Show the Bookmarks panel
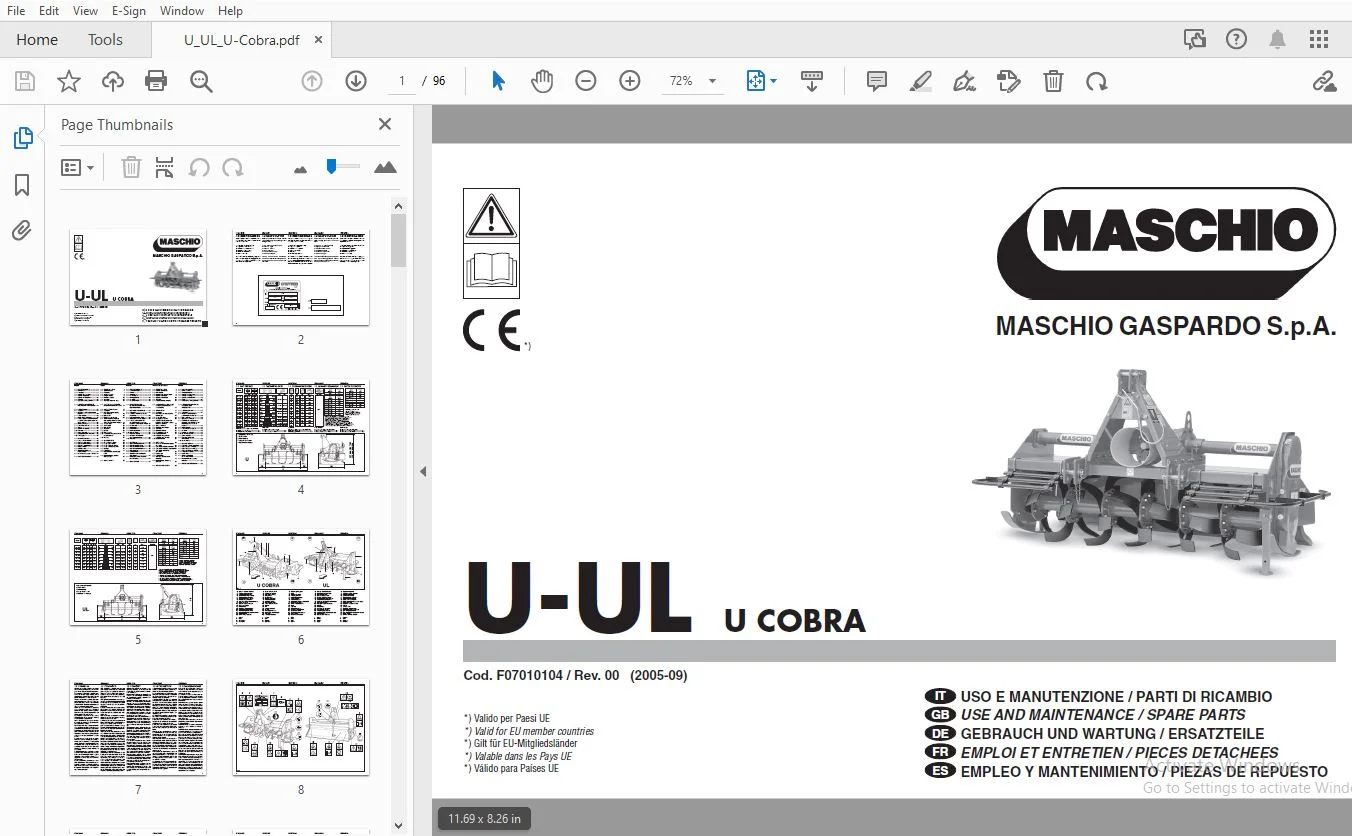This screenshot has width=1352, height=836. point(22,185)
